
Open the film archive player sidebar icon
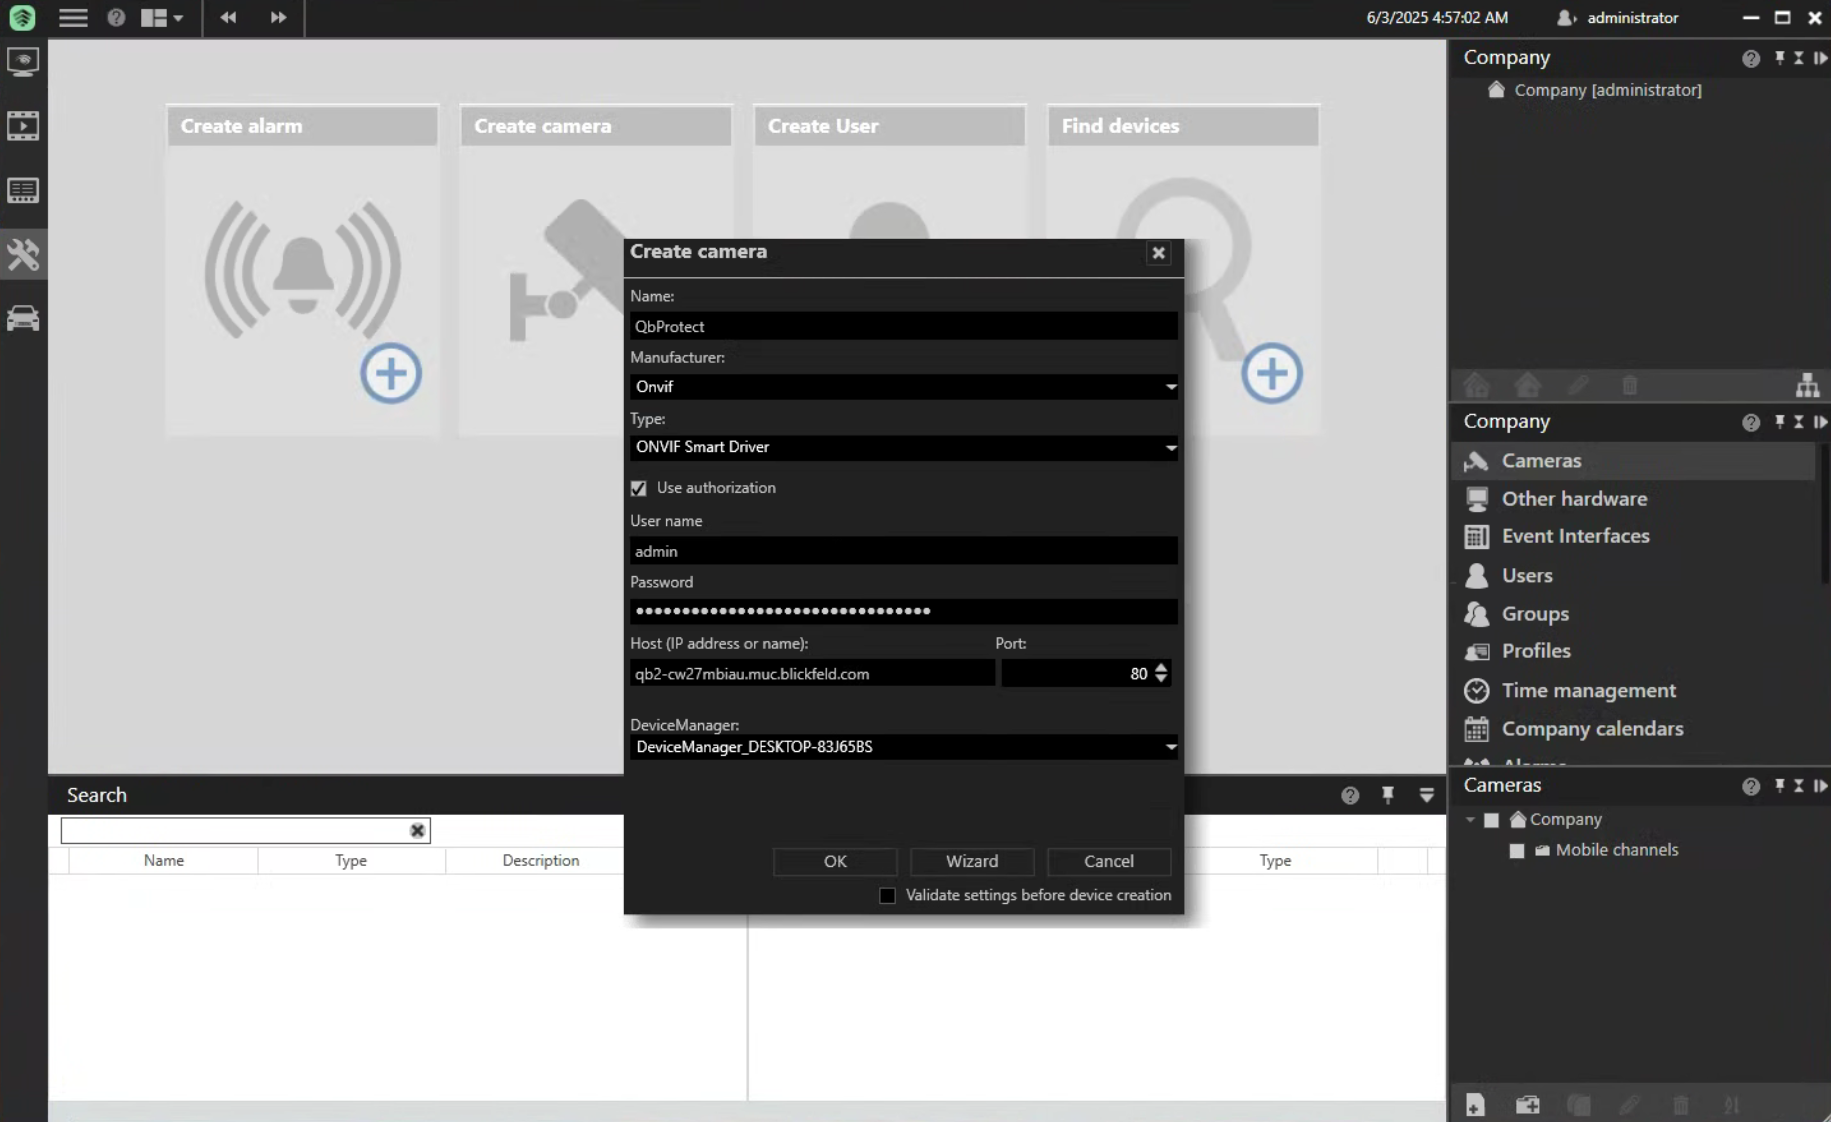pos(23,126)
